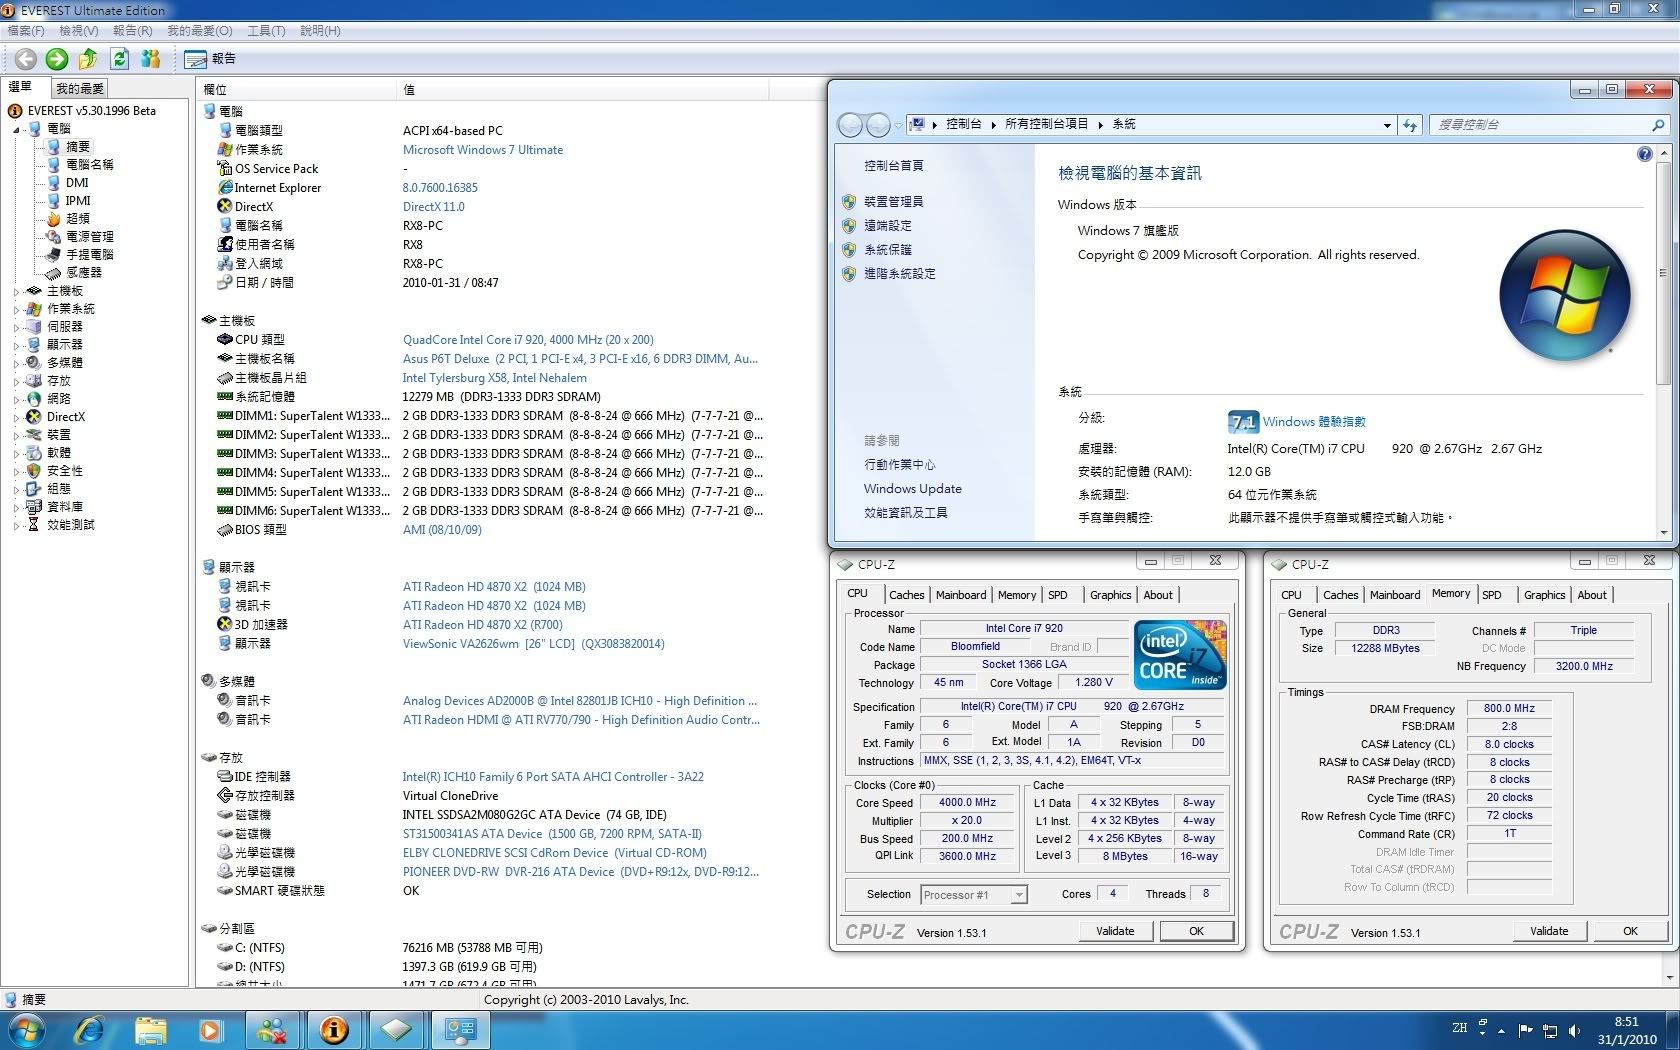
Task: Click the users icon in EVEREST toolbar
Action: click(151, 59)
